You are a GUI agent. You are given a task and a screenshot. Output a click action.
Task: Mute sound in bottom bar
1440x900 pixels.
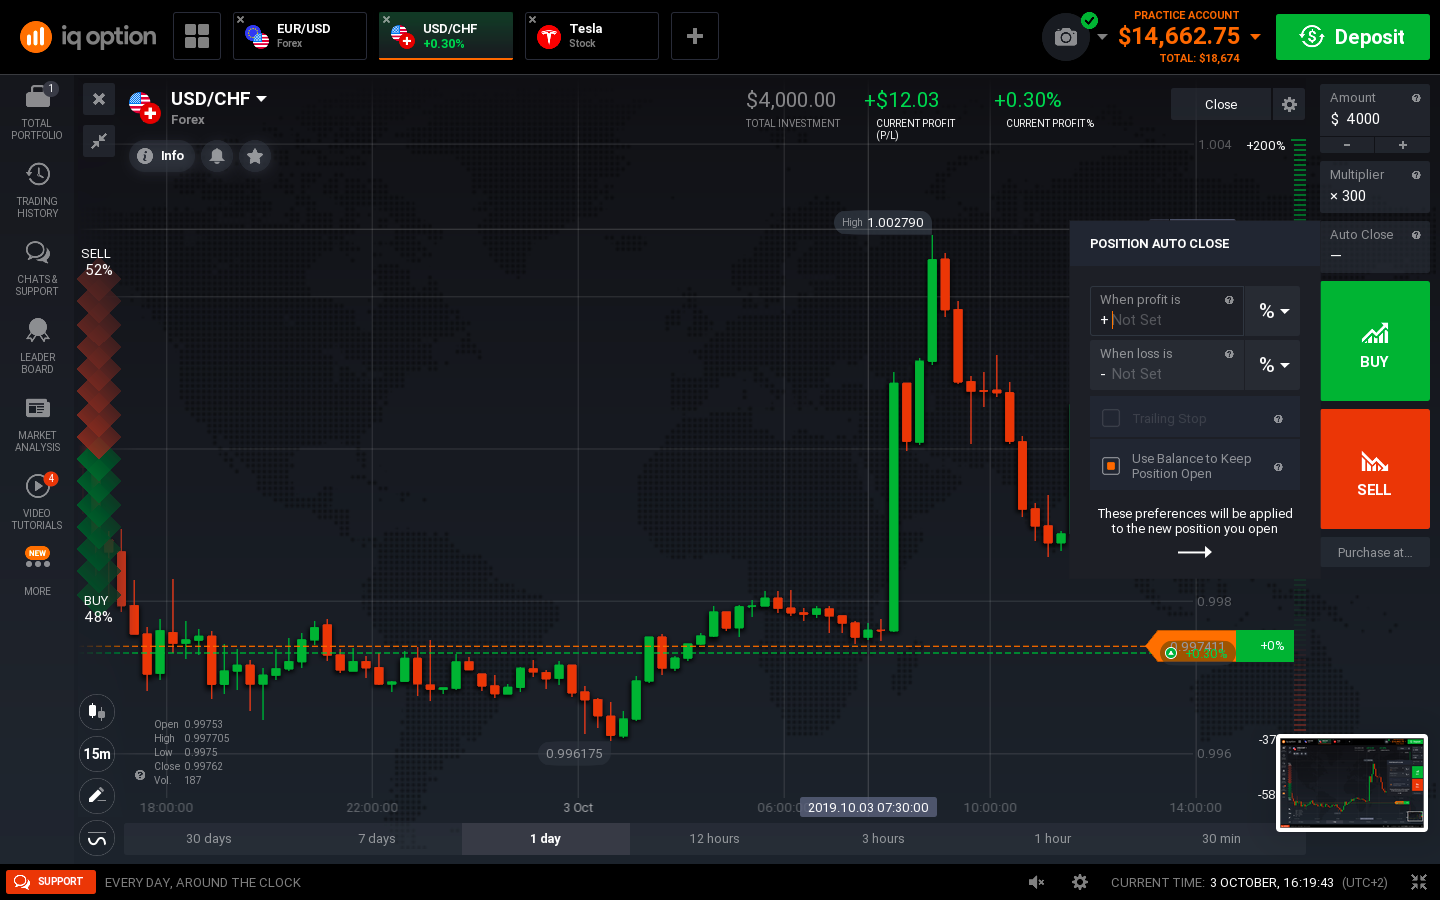click(x=1037, y=882)
